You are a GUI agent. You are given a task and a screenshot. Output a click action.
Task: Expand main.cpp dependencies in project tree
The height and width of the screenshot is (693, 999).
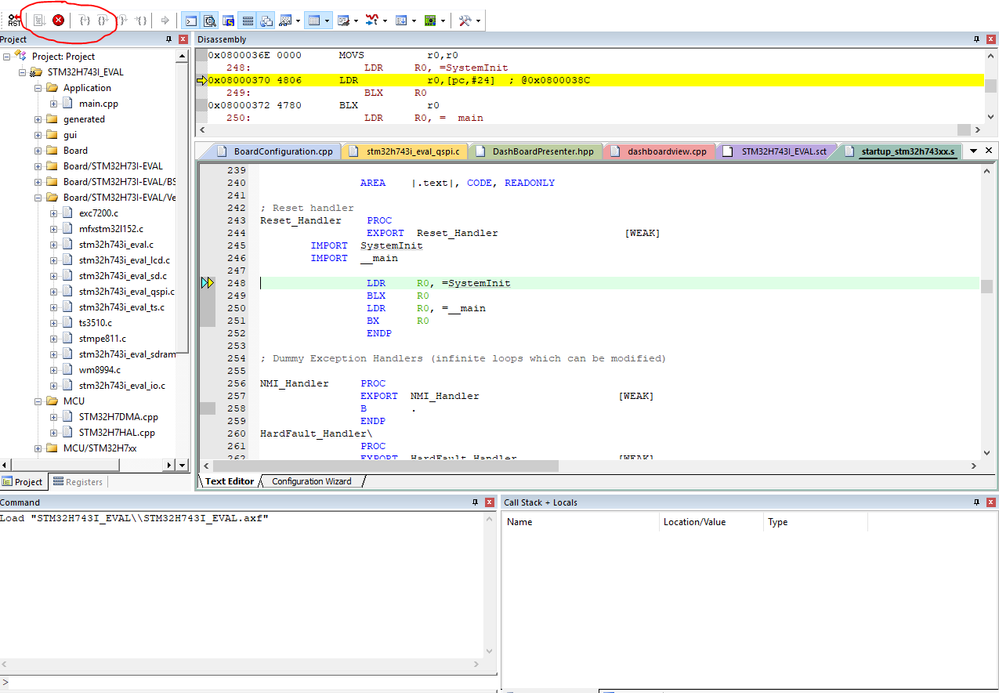[x=54, y=104]
